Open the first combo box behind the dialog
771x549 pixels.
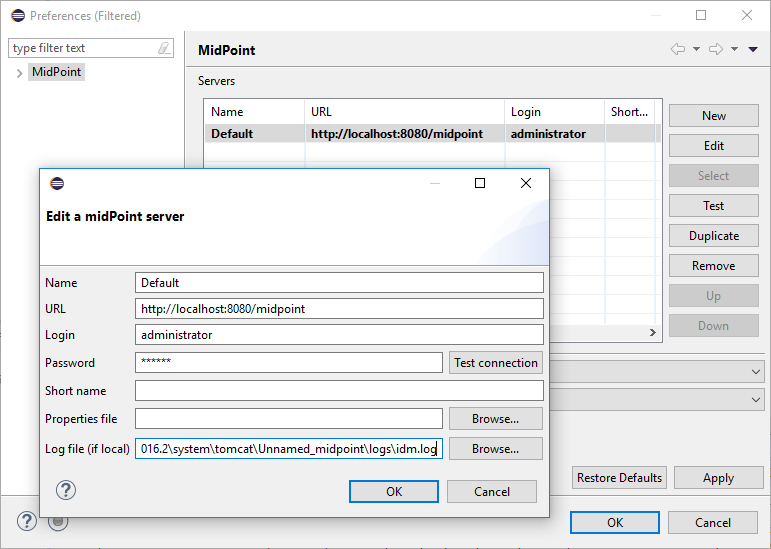pos(755,371)
